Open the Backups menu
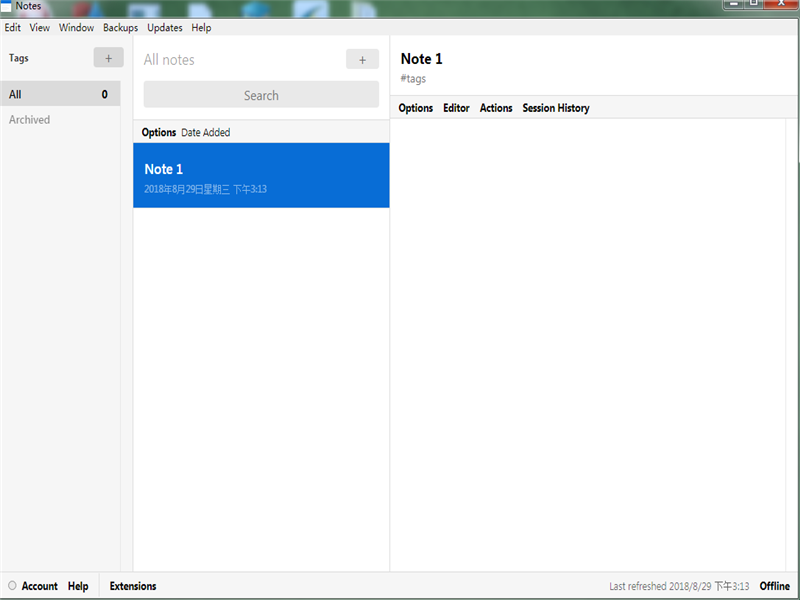800x600 pixels. pyautogui.click(x=120, y=28)
